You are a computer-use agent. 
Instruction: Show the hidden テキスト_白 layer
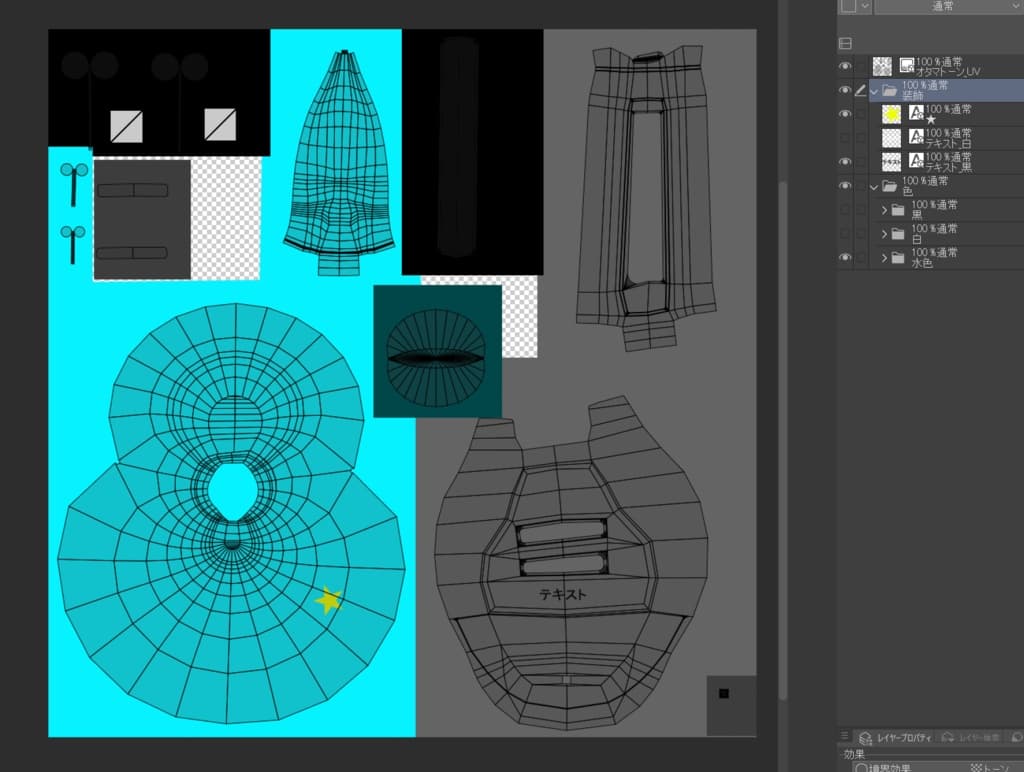845,138
